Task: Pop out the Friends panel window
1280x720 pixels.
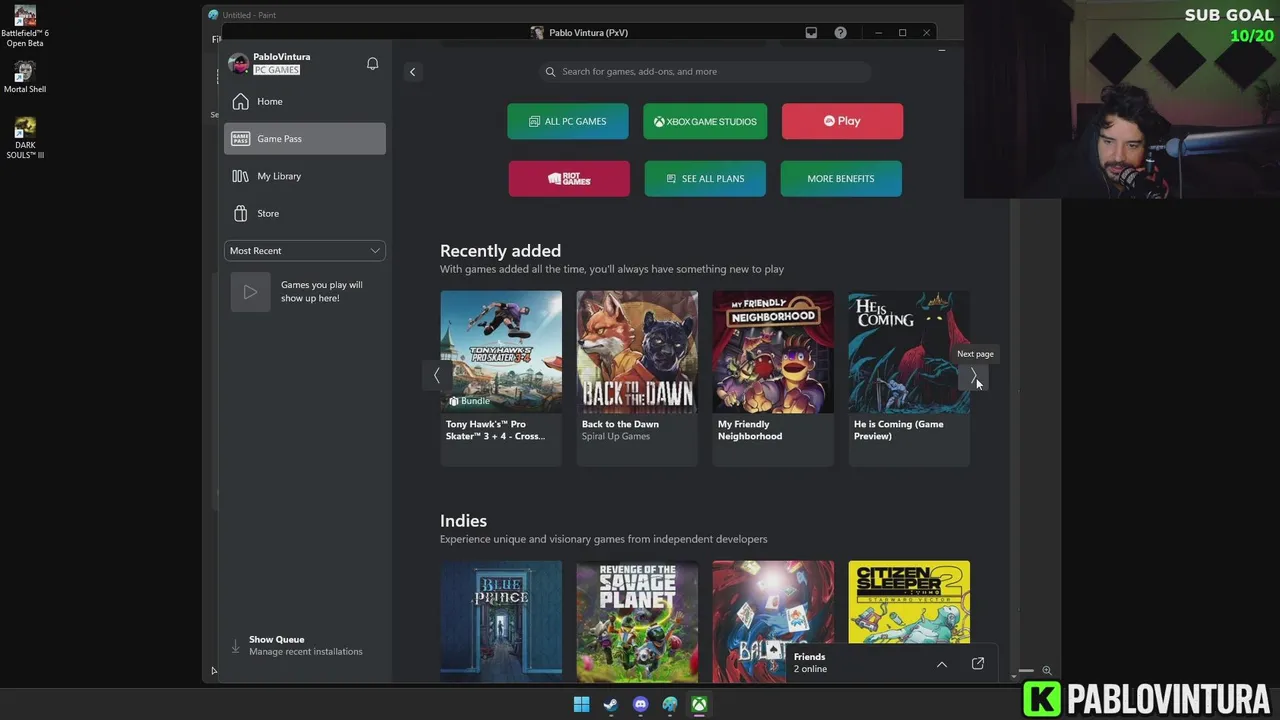Action: point(978,663)
